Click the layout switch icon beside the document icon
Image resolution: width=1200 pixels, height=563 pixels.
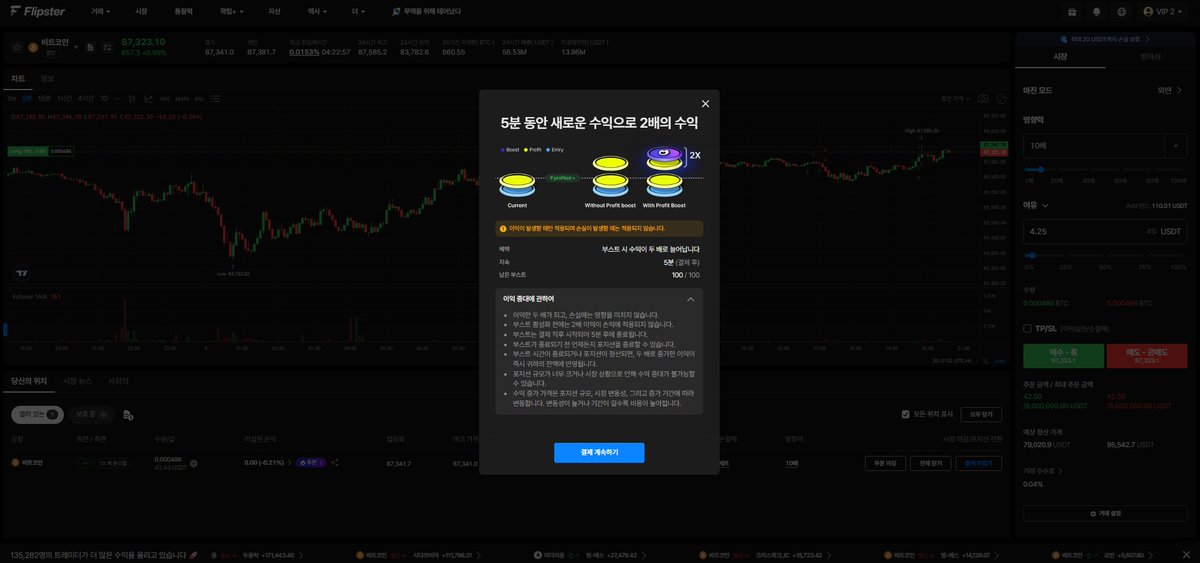tap(106, 47)
